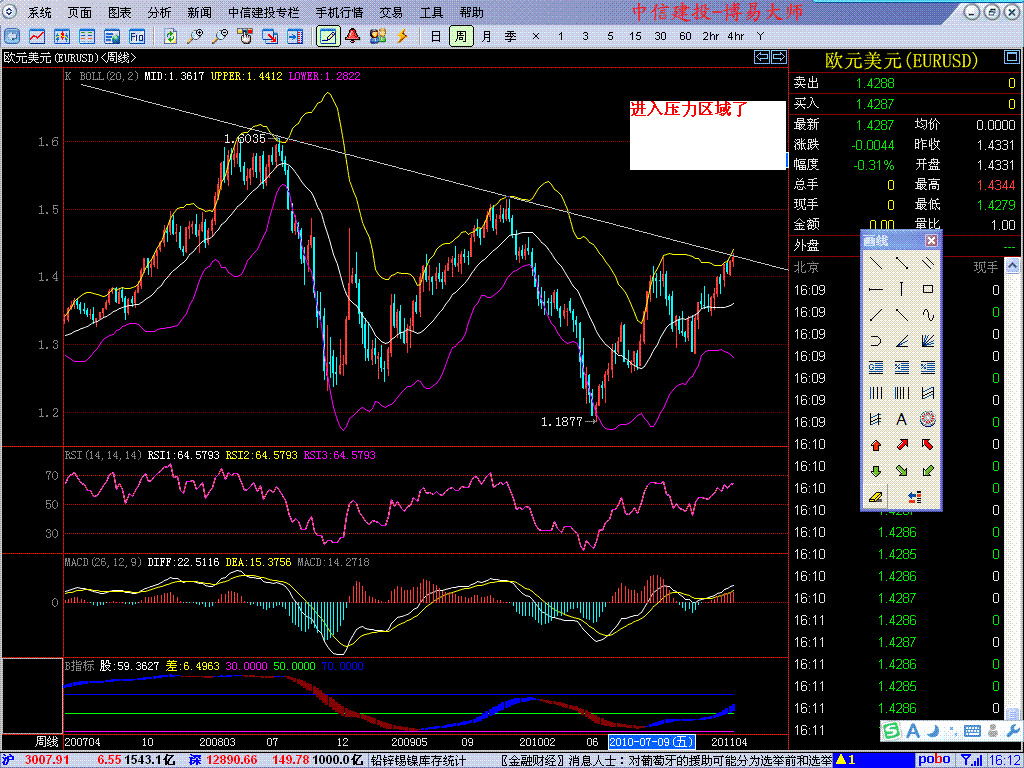The width and height of the screenshot is (1024, 768).
Task: Open the 中信建投专栏 menu
Action: (x=264, y=12)
